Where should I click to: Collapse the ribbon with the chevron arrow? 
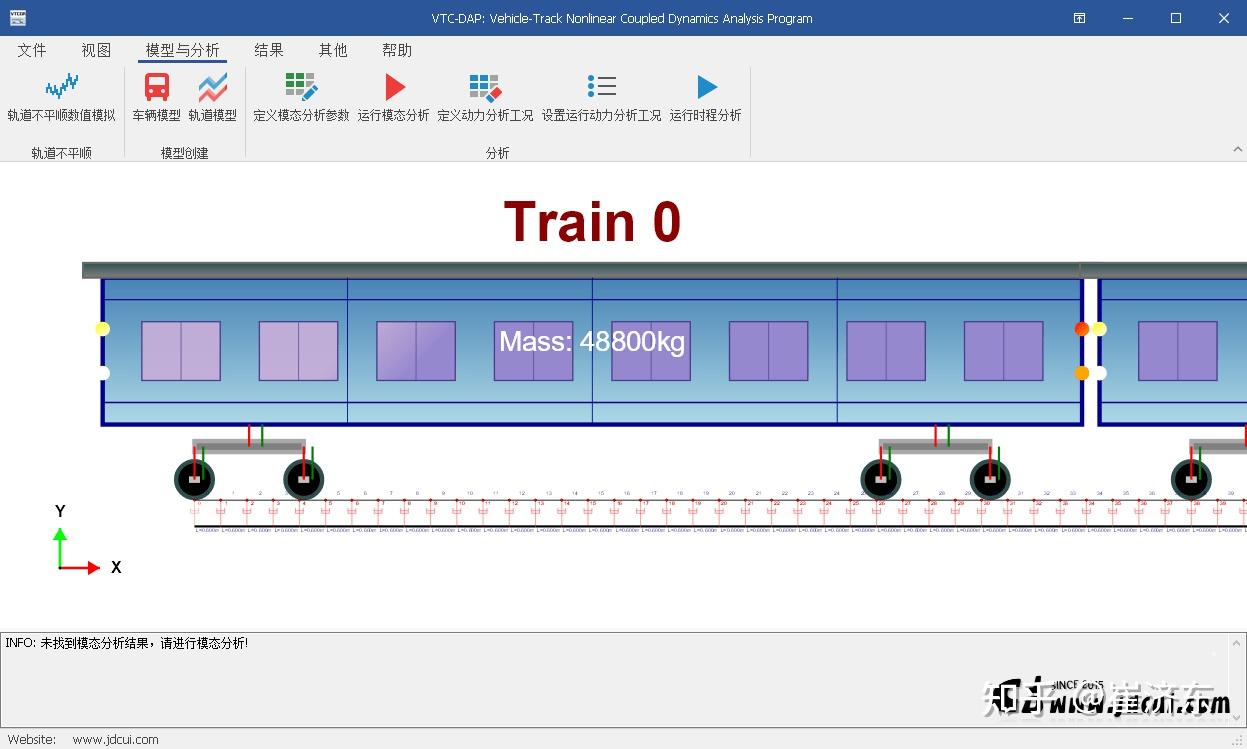tap(1240, 148)
